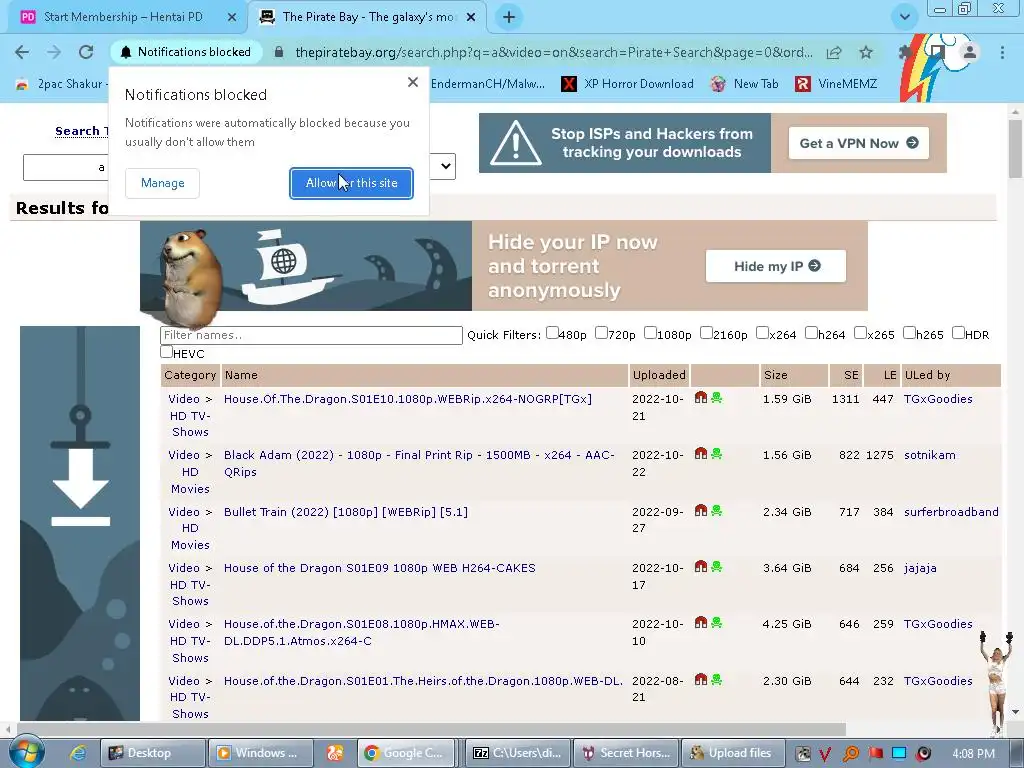Share this page via address bar icon

(834, 52)
